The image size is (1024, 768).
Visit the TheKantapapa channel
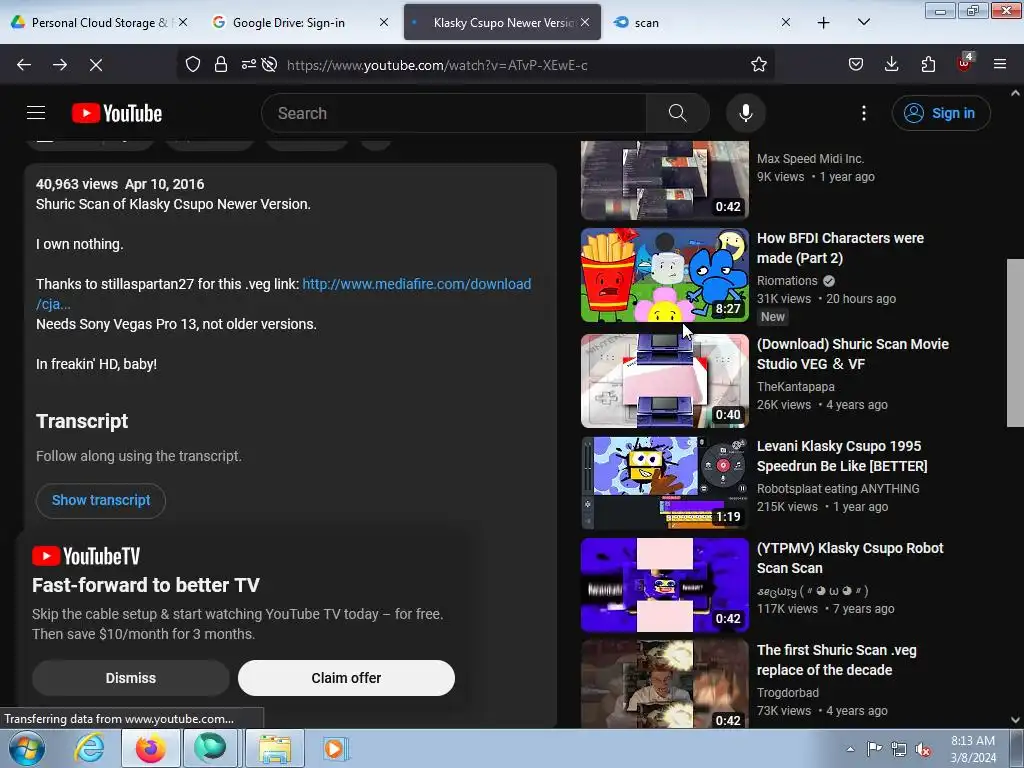point(795,387)
